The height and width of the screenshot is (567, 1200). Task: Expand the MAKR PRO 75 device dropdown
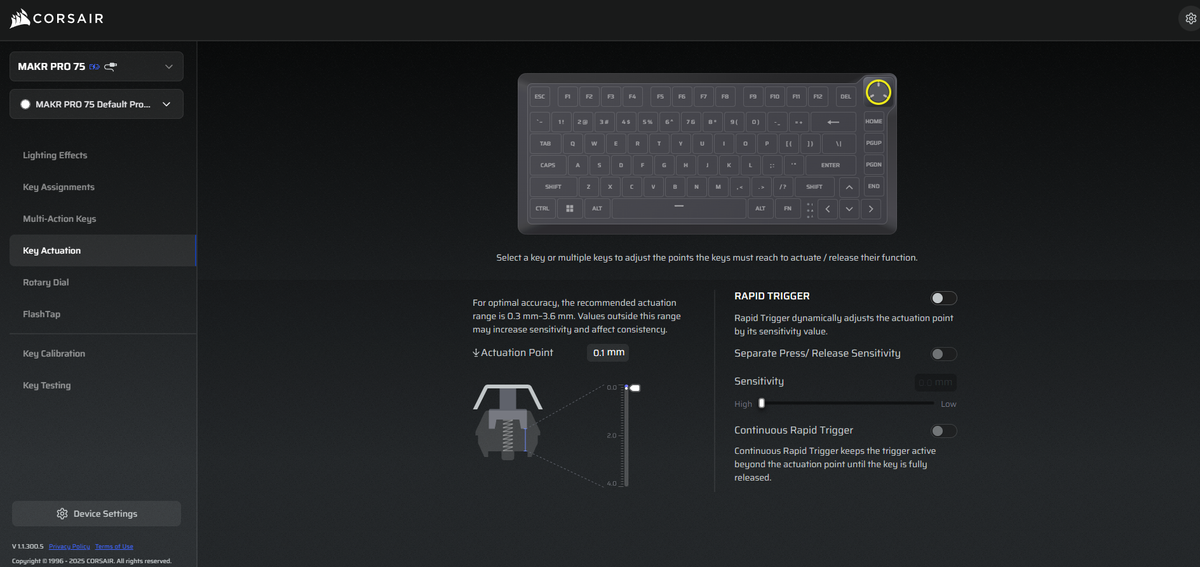(96, 67)
